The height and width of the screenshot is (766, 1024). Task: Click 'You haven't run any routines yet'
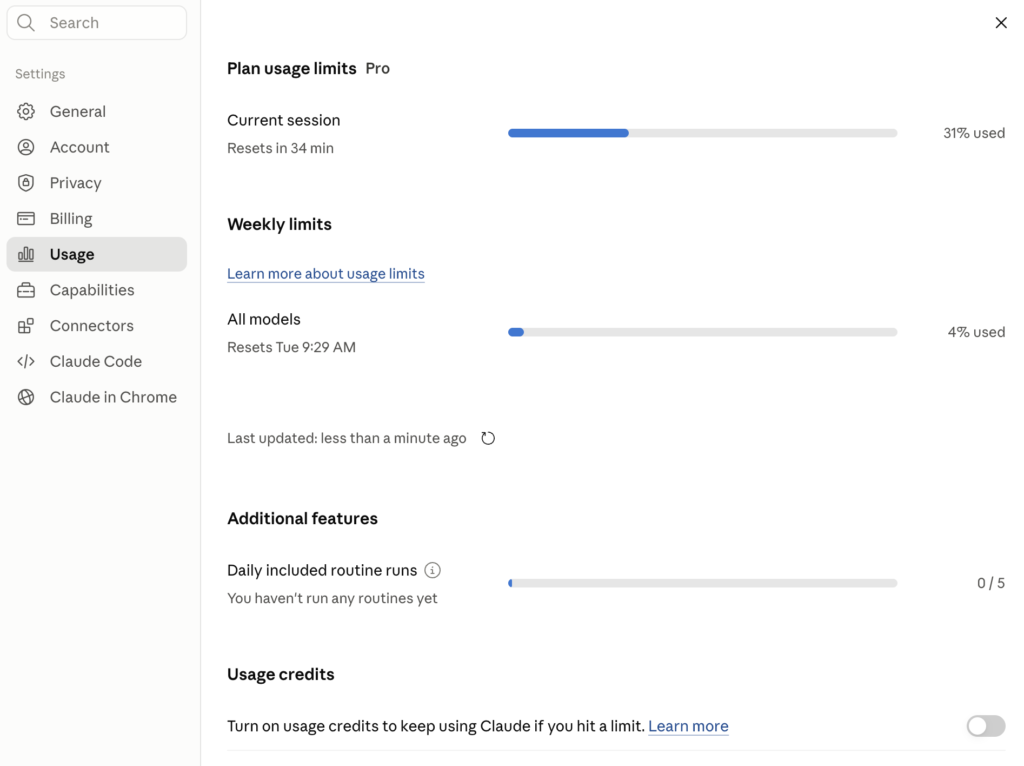[332, 598]
